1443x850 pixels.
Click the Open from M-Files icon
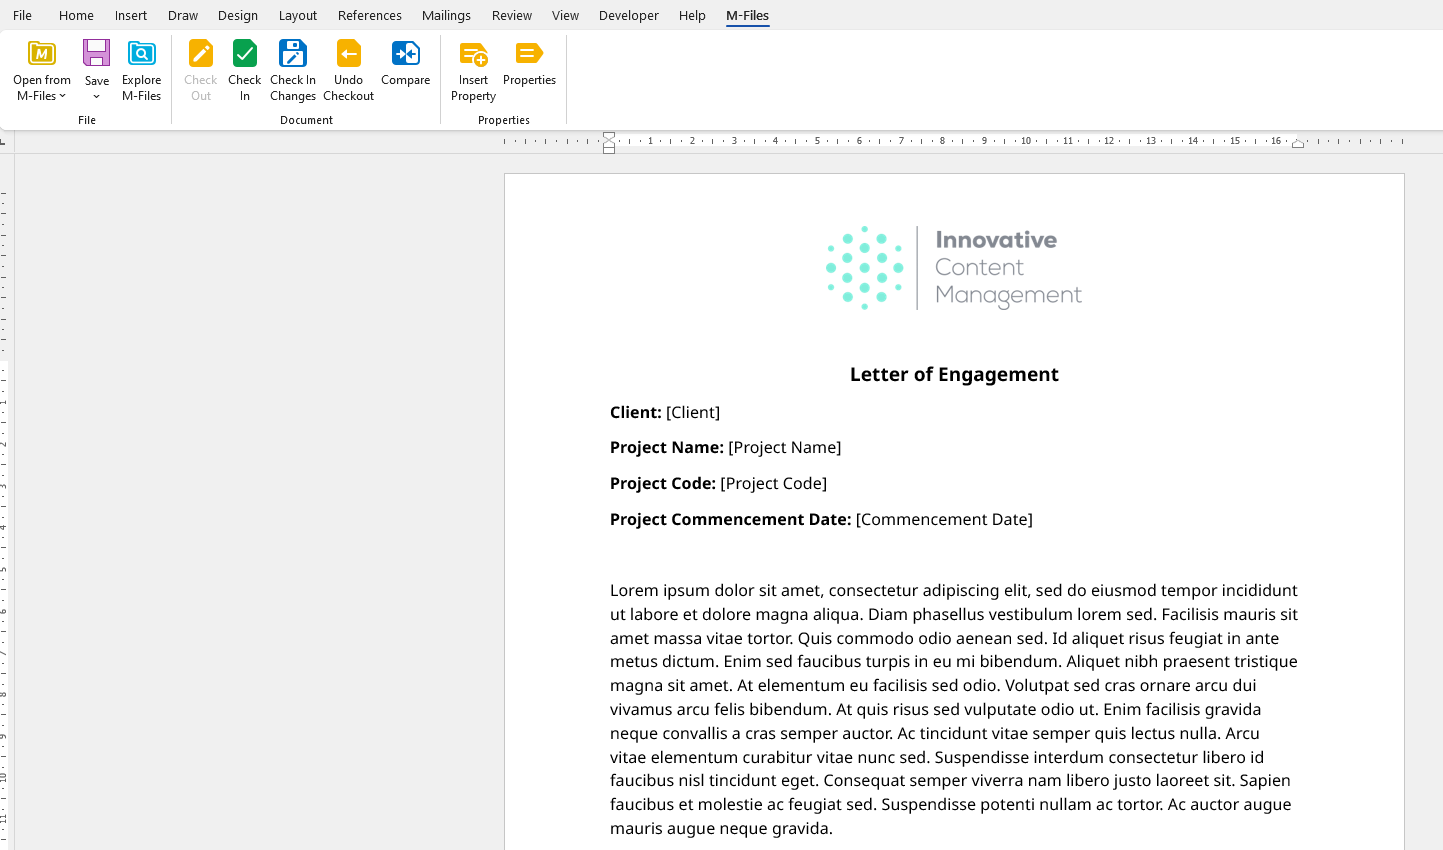point(42,53)
